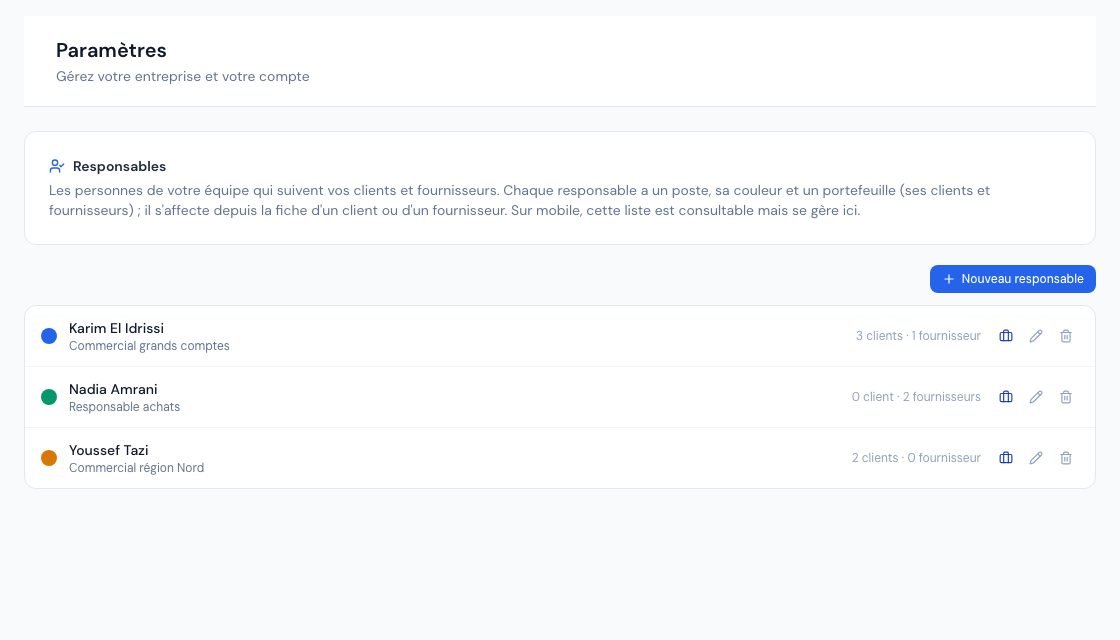Click the '3 clients · 1 fournisseur' count
The width and height of the screenshot is (1120, 640).
[918, 336]
